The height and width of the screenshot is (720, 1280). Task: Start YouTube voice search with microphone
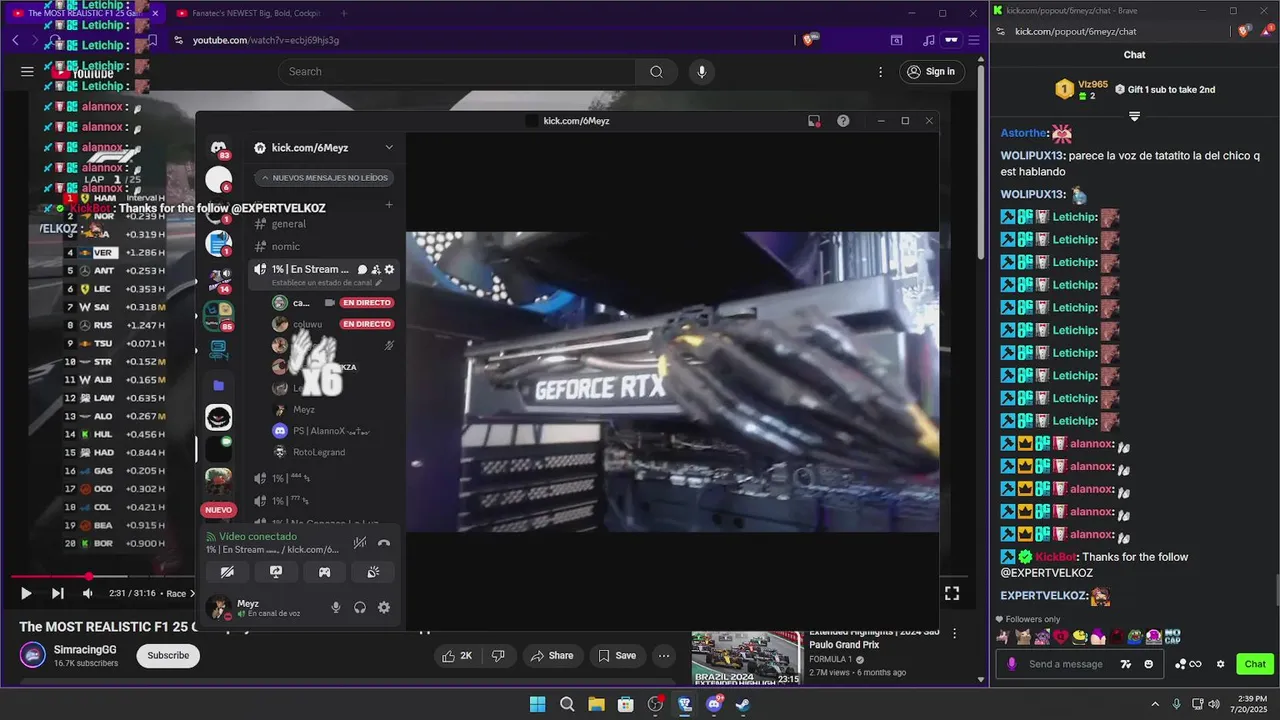pos(702,71)
